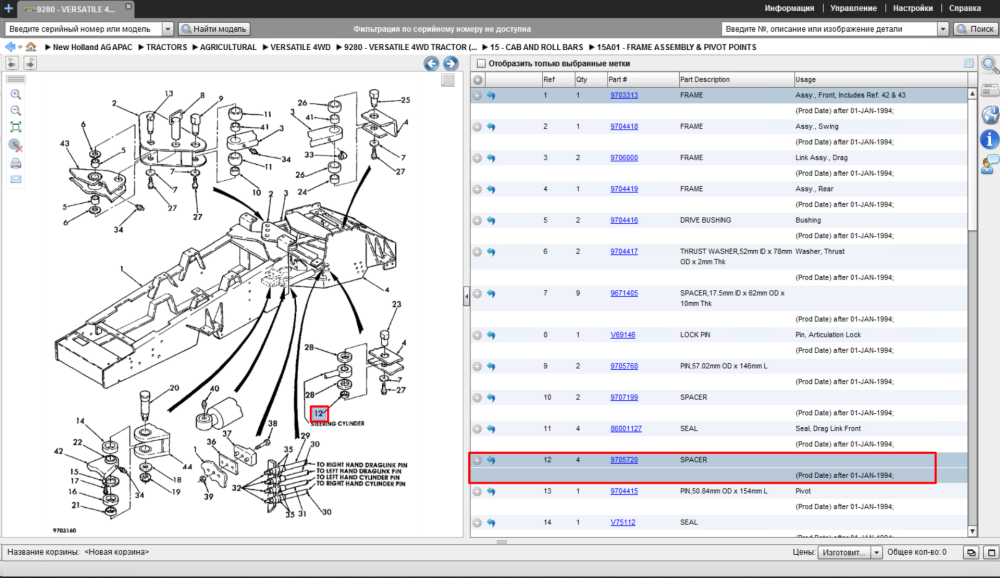Toggle round add button for LOCK PIN row
1000x578 pixels.
click(x=477, y=335)
